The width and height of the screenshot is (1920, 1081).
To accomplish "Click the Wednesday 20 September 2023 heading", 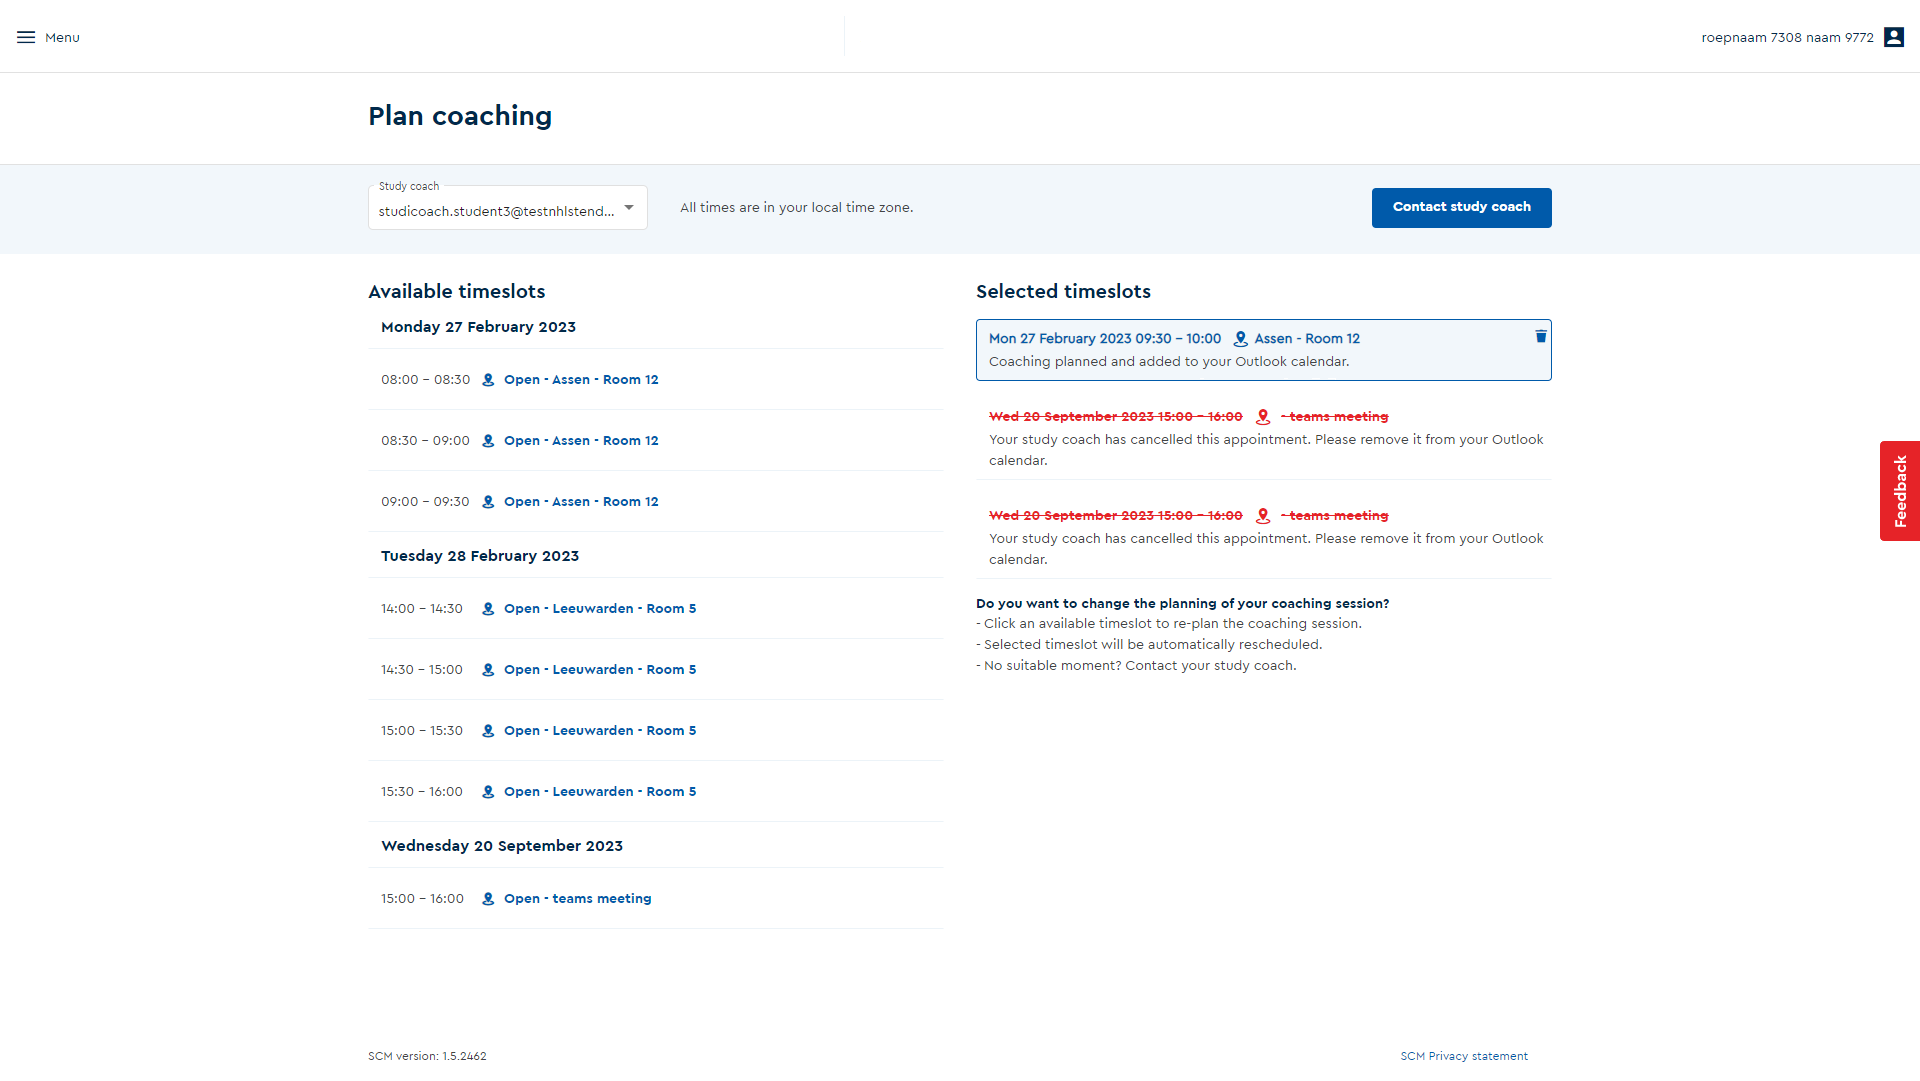I will (x=502, y=846).
